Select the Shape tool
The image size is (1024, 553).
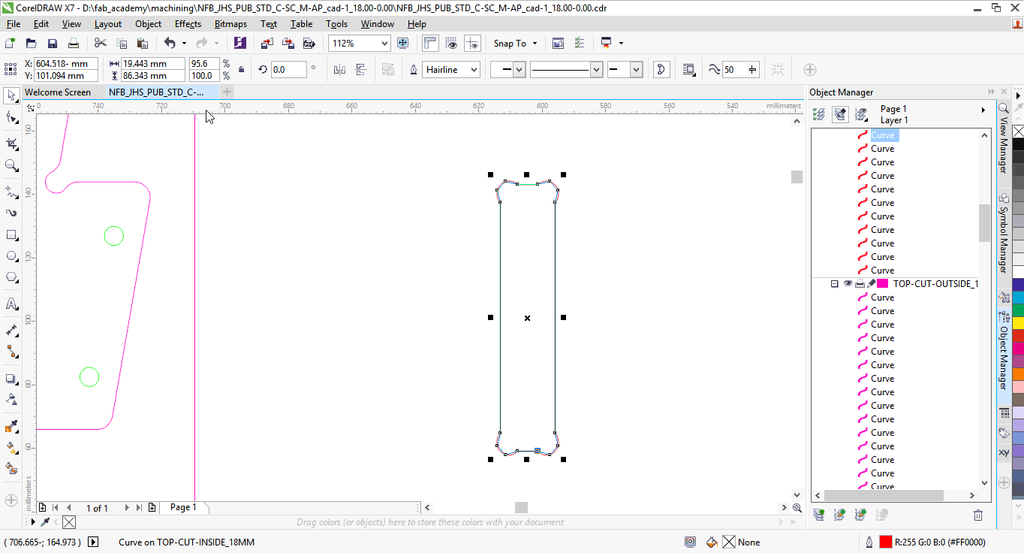click(11, 118)
